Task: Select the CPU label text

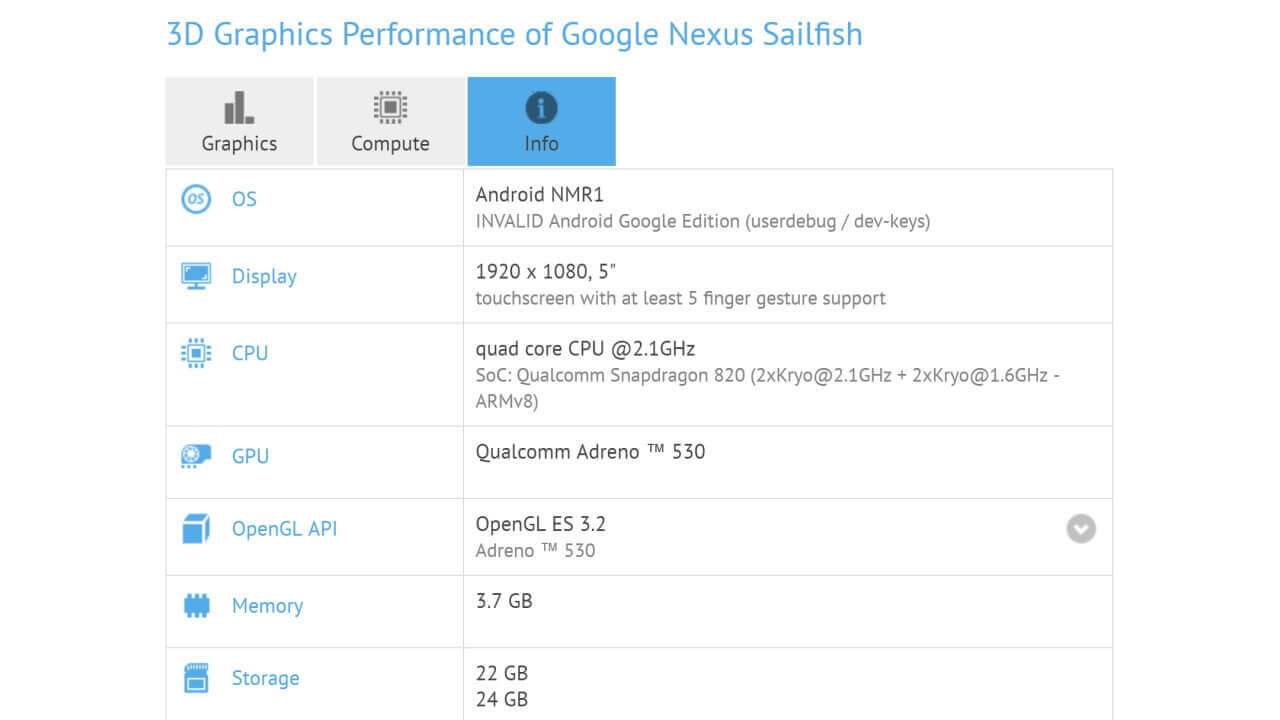Action: pyautogui.click(x=249, y=353)
